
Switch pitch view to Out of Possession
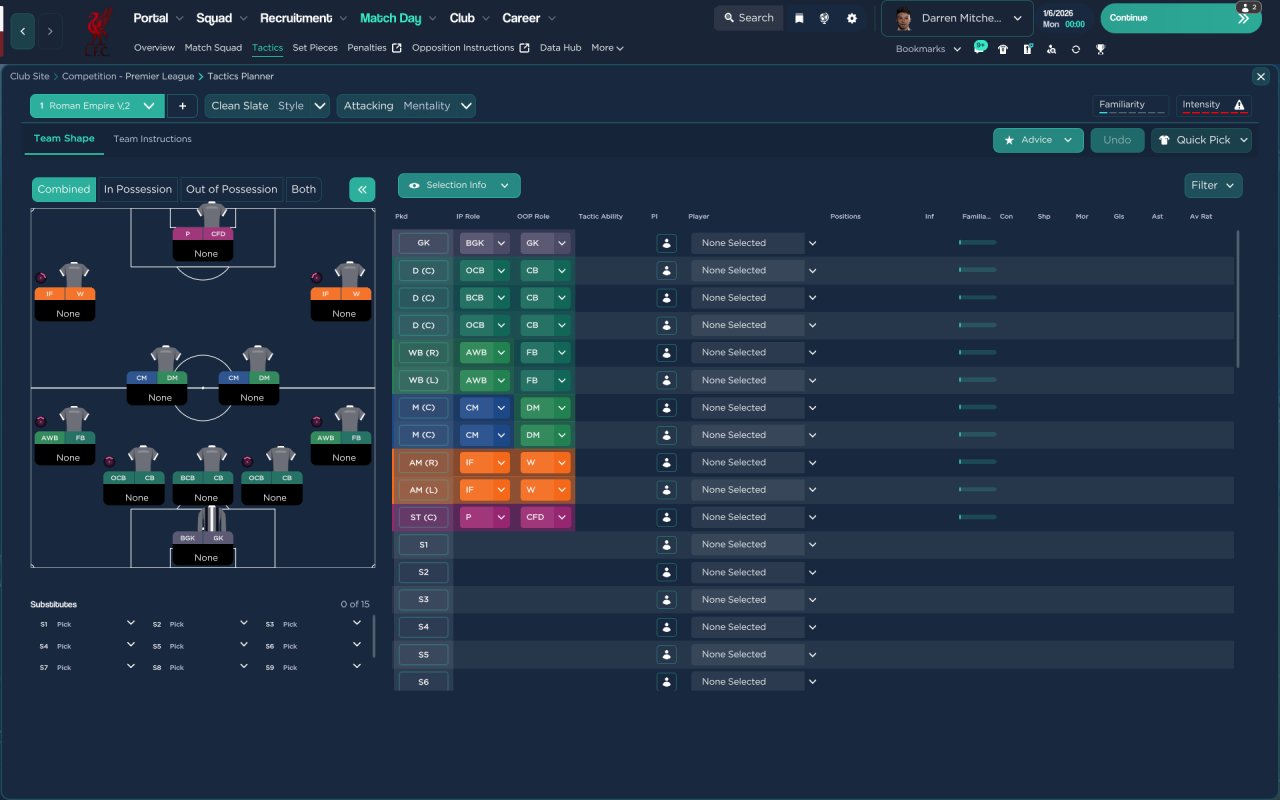click(232, 189)
